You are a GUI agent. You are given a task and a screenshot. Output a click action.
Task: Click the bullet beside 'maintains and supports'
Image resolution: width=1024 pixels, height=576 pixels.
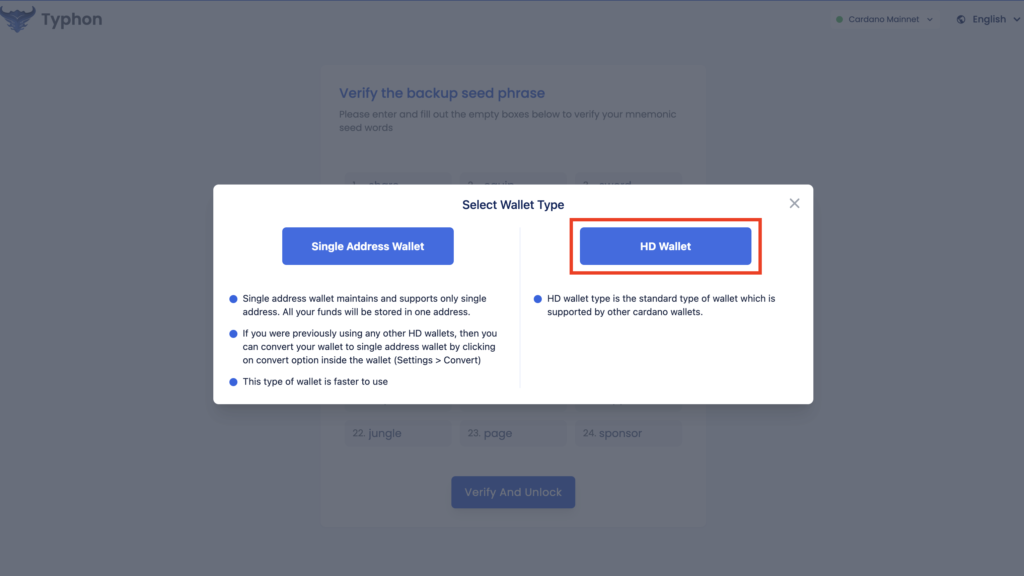pos(233,299)
